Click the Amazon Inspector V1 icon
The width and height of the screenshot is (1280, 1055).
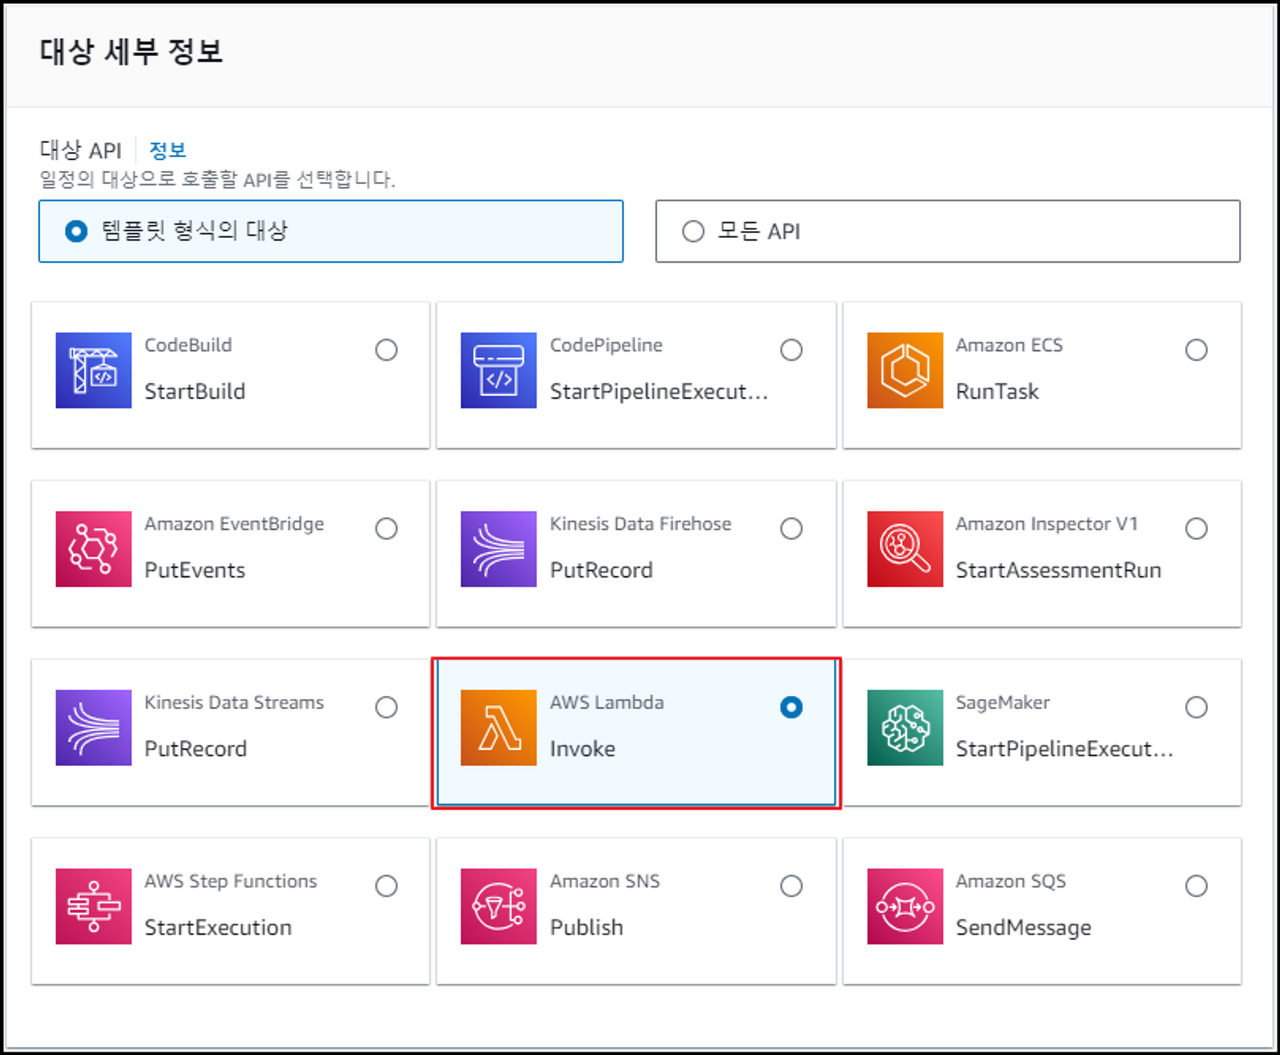click(905, 549)
